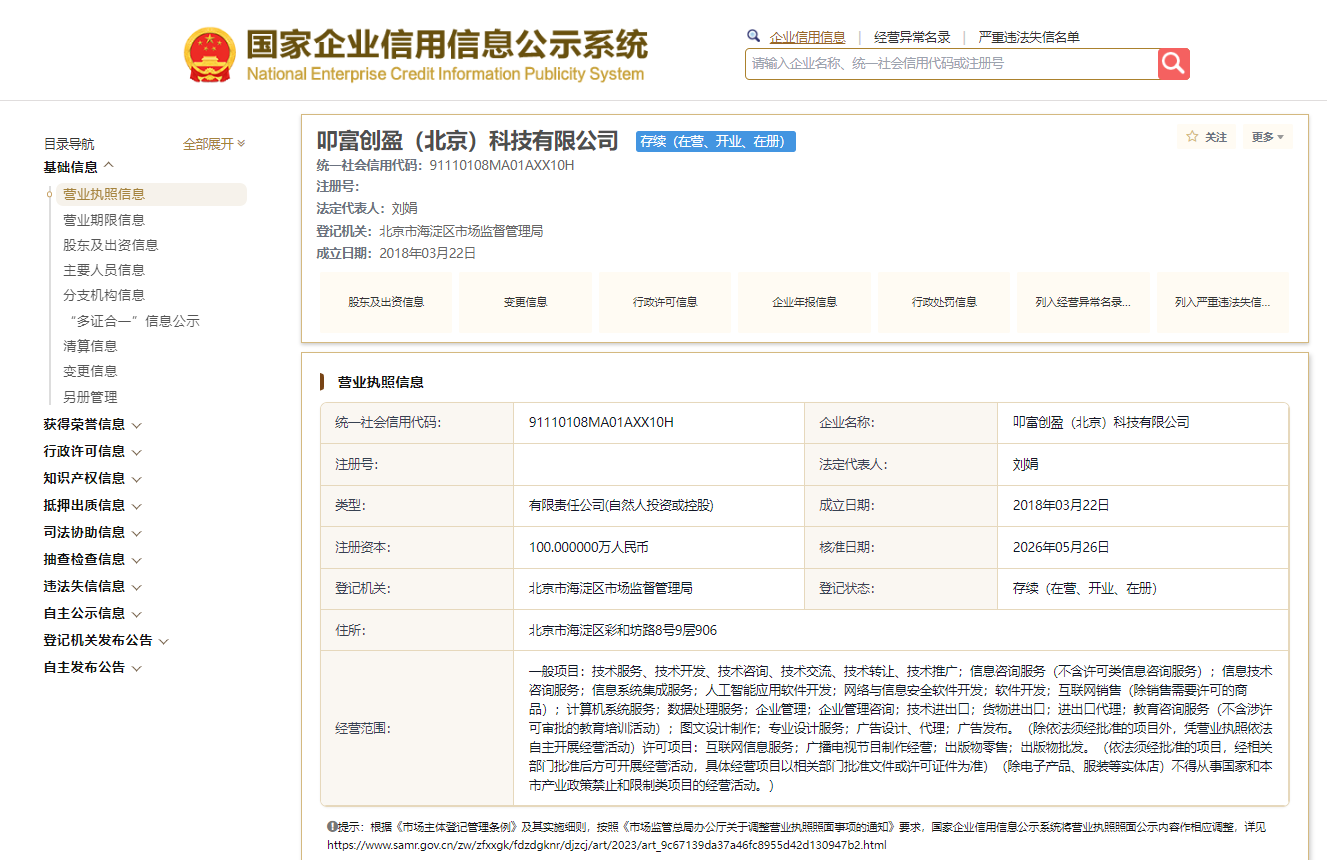1327x860 pixels.
Task: Expand the 行政许可信息 sidebar section
Action: 93,451
